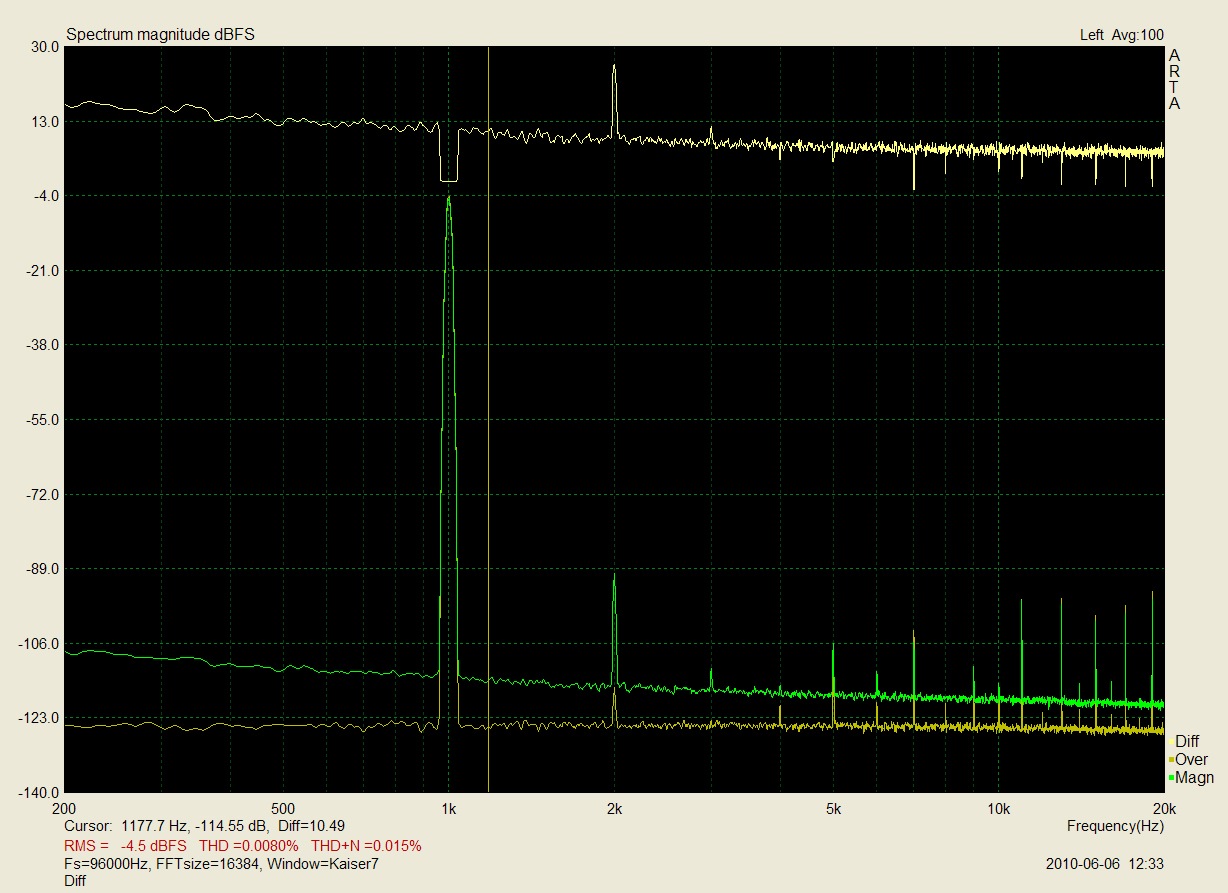The image size is (1228, 893).
Task: Click the 30.0 y-axis label
Action: (x=47, y=47)
